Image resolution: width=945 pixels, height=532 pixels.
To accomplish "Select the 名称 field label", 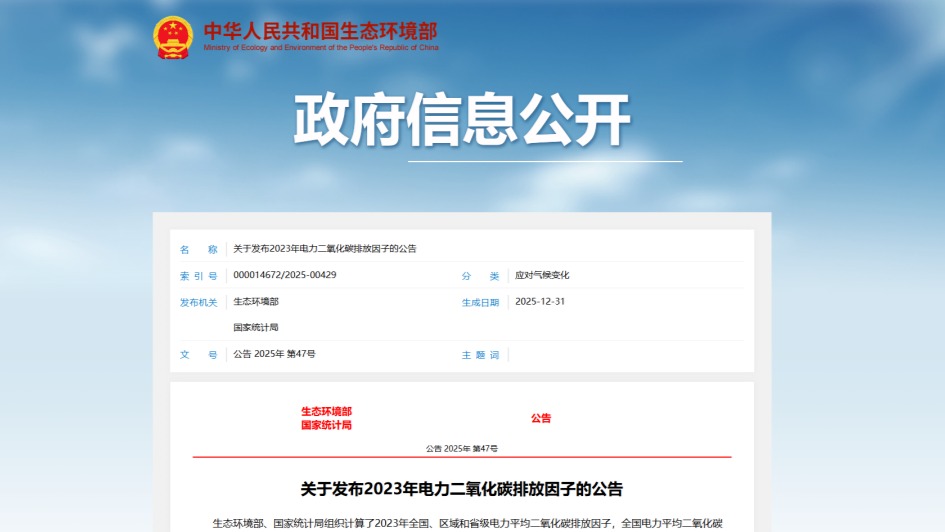I will (198, 249).
